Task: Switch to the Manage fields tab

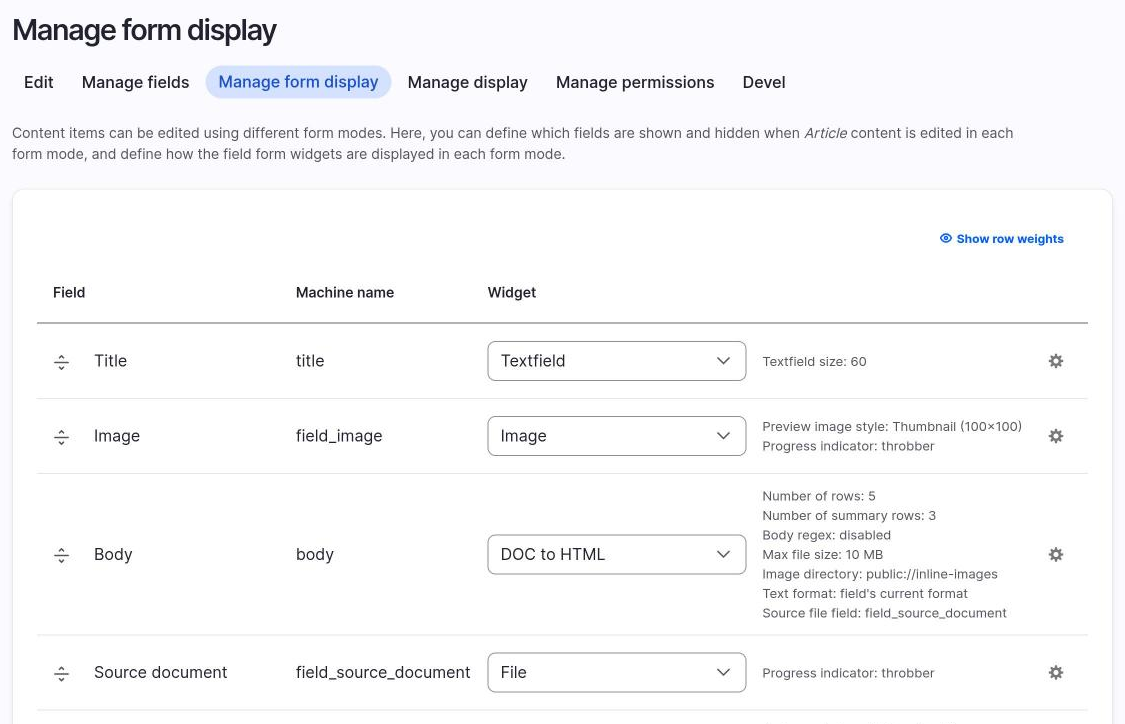Action: [136, 83]
